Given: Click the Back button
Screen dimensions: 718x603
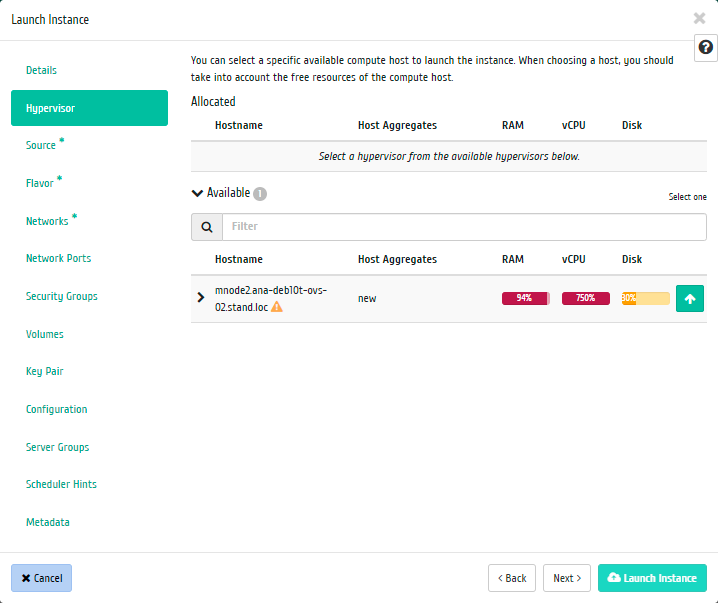Looking at the screenshot, I should 511,578.
